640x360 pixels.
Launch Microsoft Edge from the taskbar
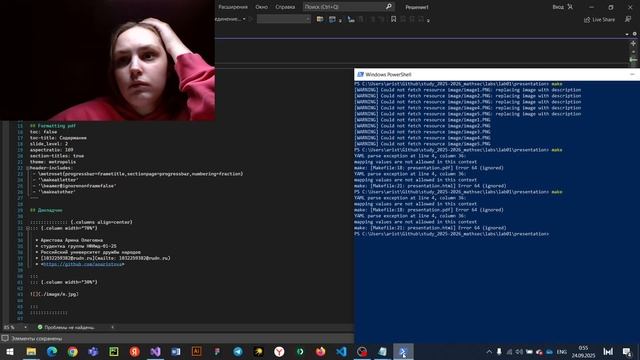(52, 351)
